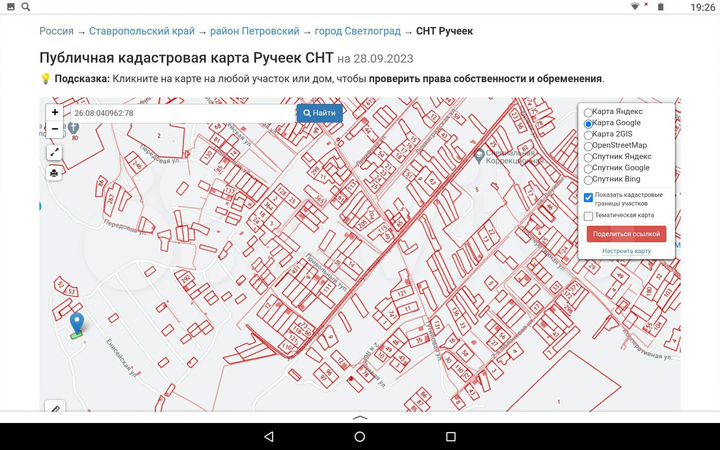Click the print map icon

coord(54,173)
